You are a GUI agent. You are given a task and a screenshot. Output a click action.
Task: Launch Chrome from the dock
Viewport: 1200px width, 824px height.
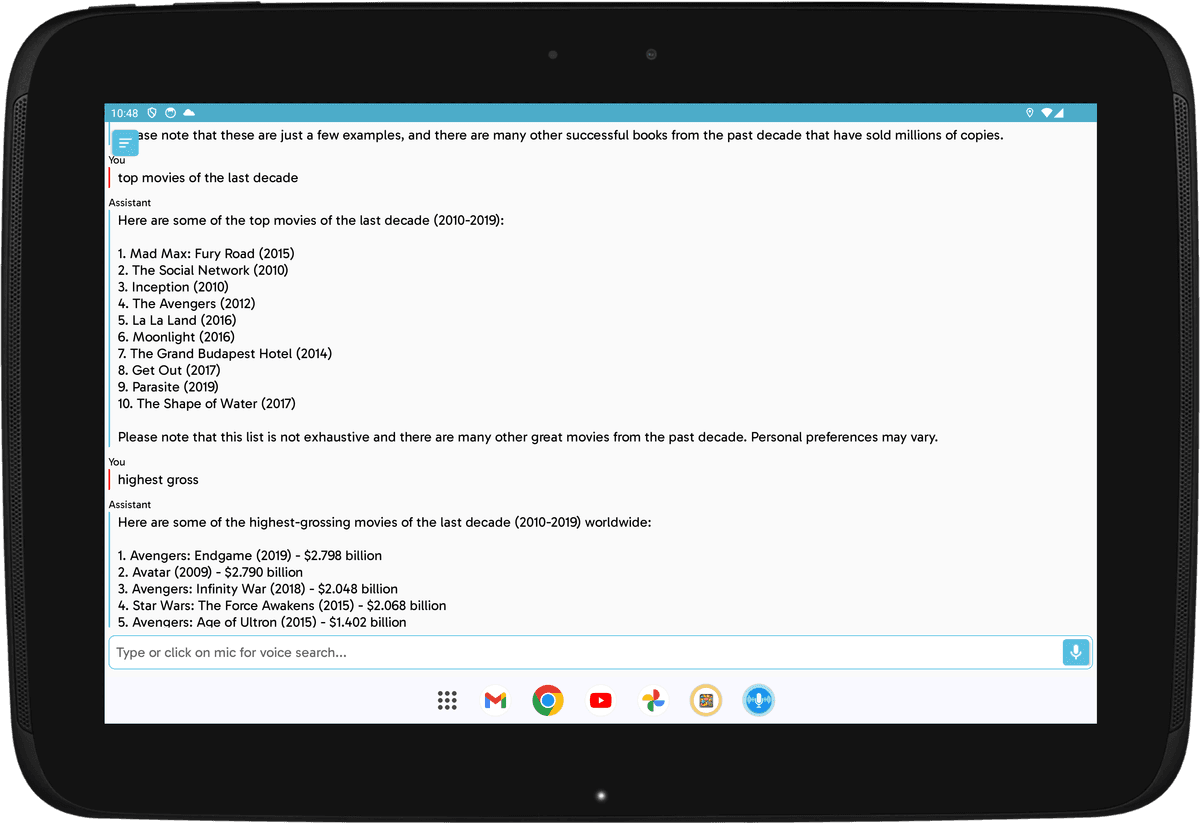(x=547, y=701)
